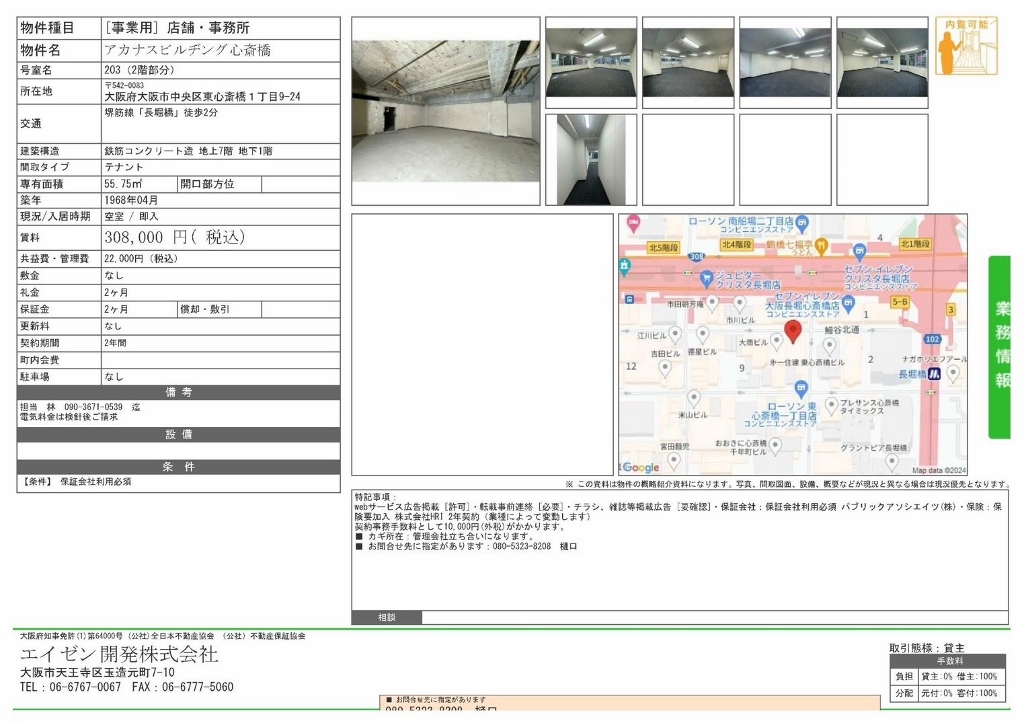Click the red property location pin on map
The width and height of the screenshot is (1024, 723).
793,332
